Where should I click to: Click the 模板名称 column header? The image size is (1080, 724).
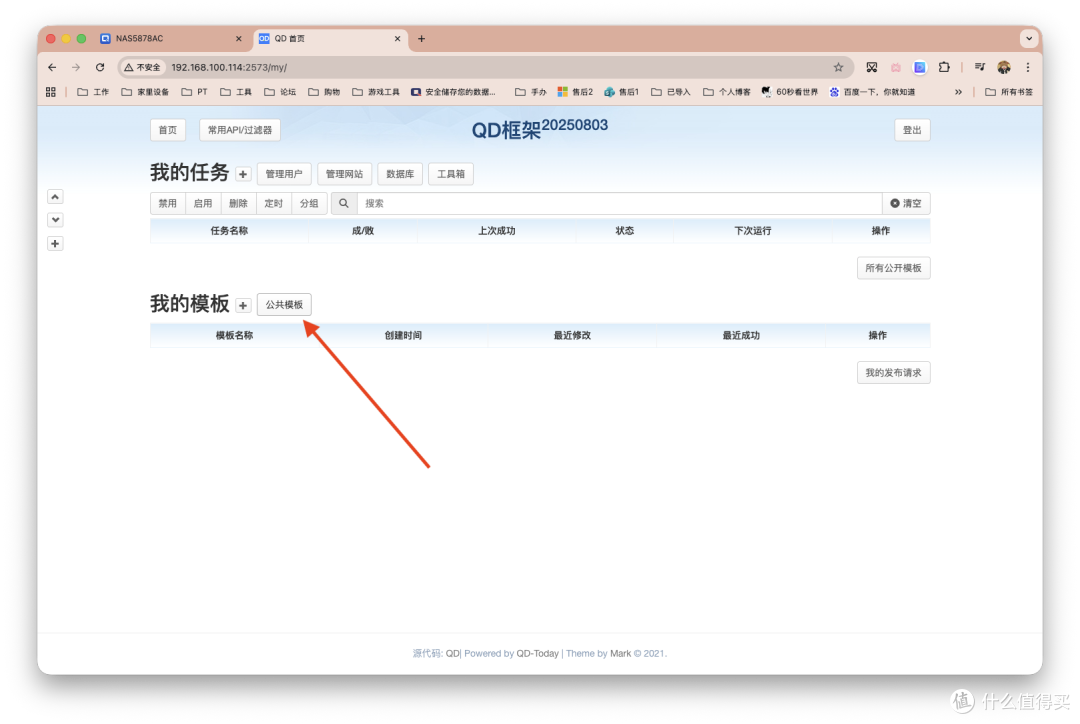(234, 335)
